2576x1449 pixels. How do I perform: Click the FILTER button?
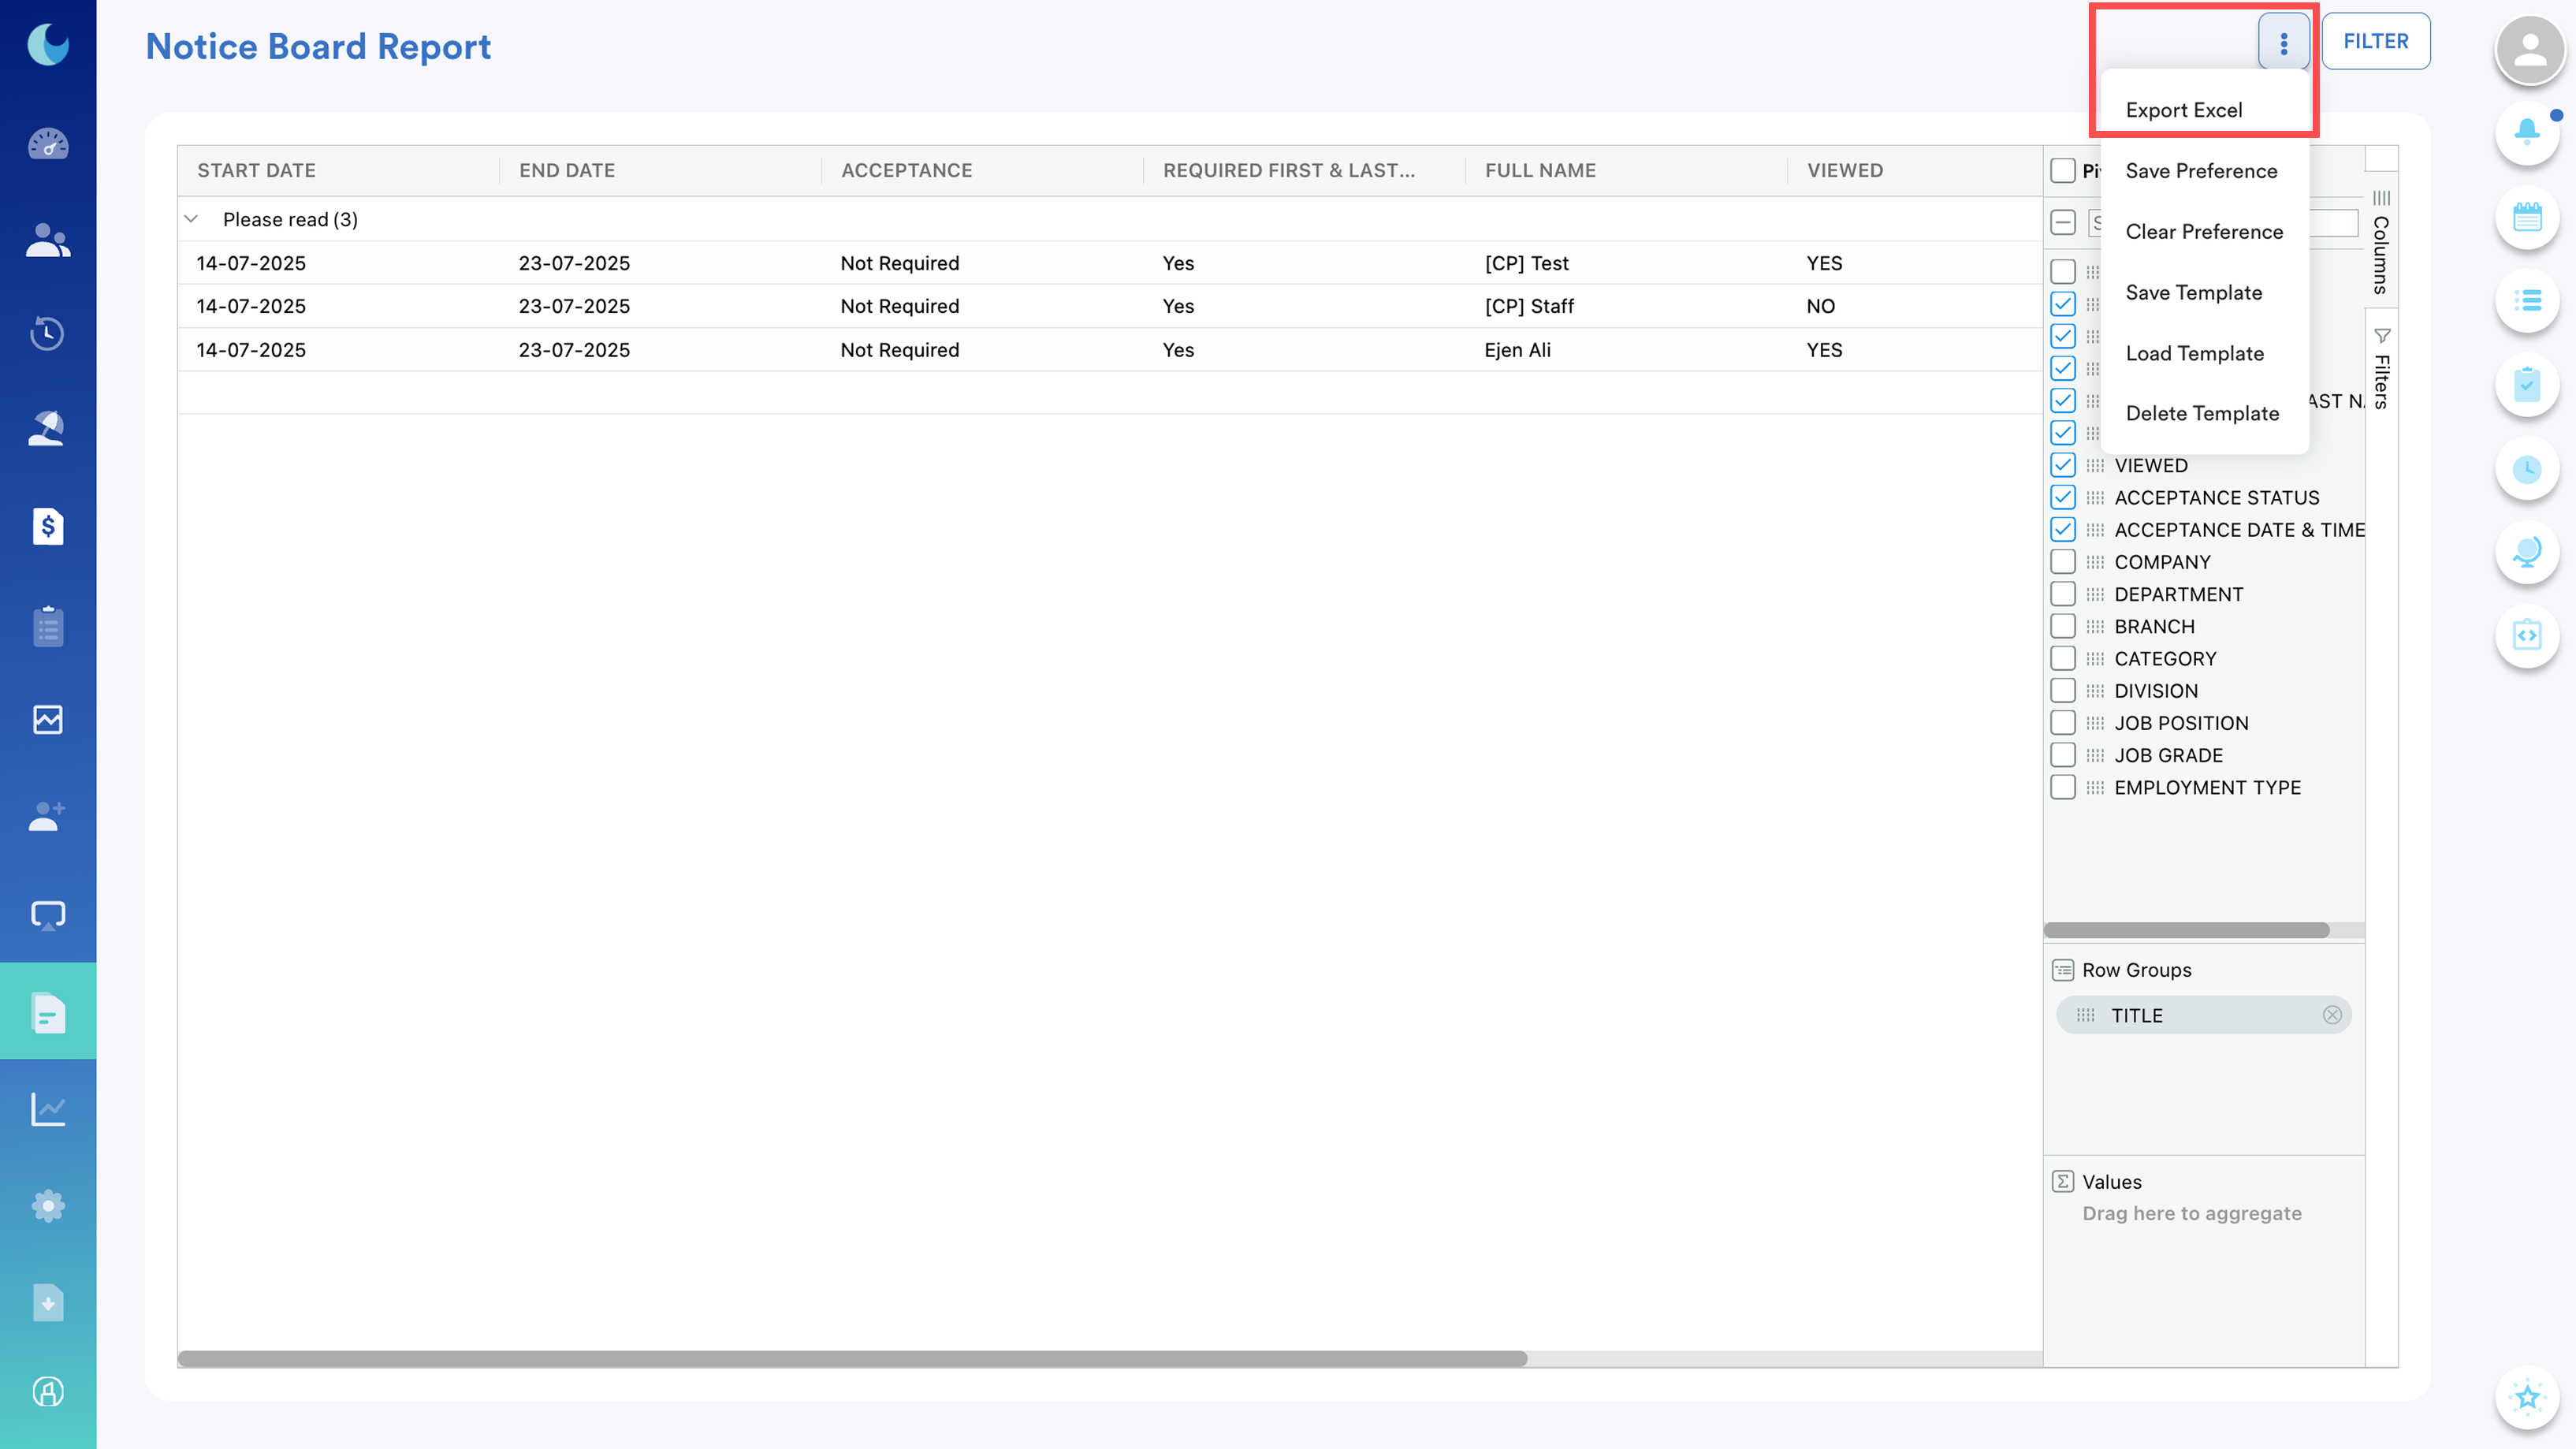[x=2375, y=42]
